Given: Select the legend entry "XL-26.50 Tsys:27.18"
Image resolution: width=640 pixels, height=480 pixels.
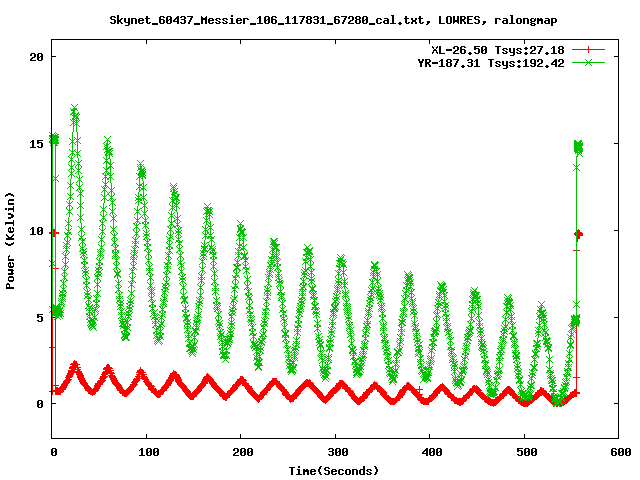Looking at the screenshot, I should (x=498, y=50).
